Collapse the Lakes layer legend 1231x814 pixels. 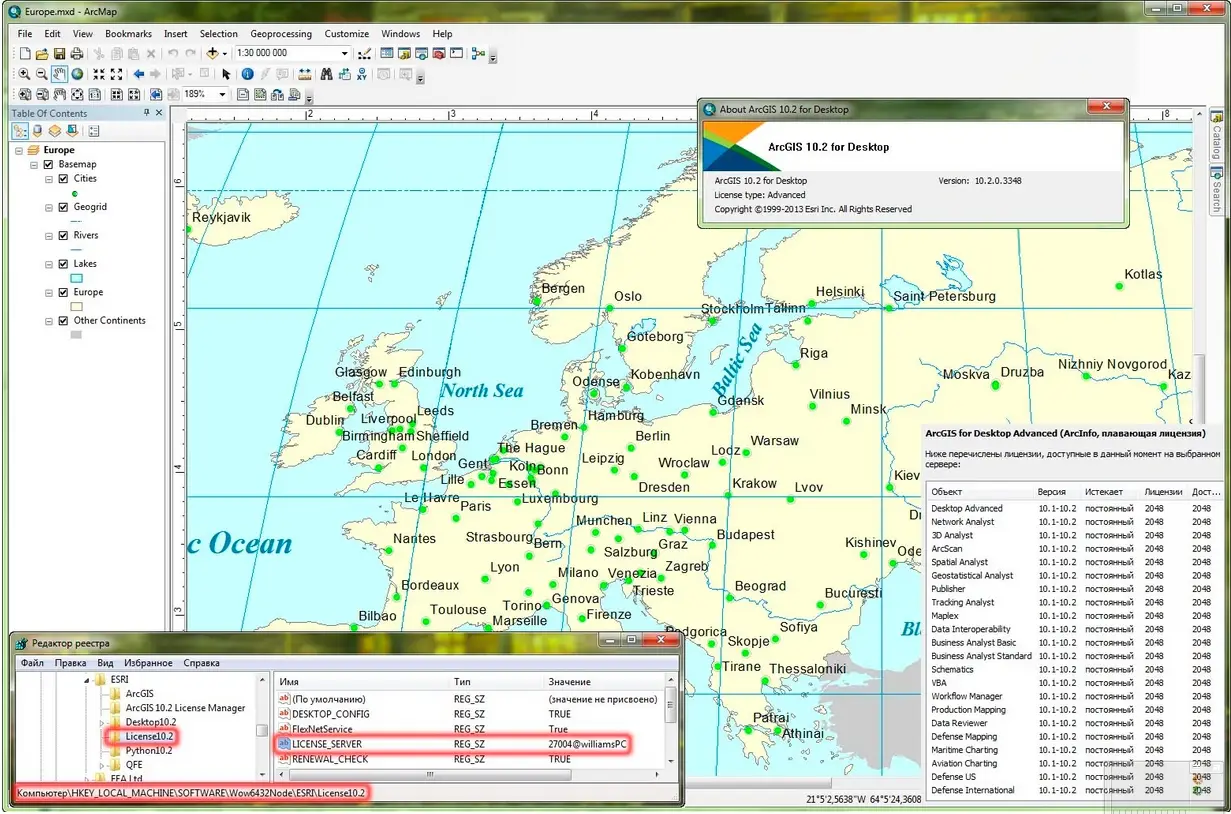click(x=50, y=264)
